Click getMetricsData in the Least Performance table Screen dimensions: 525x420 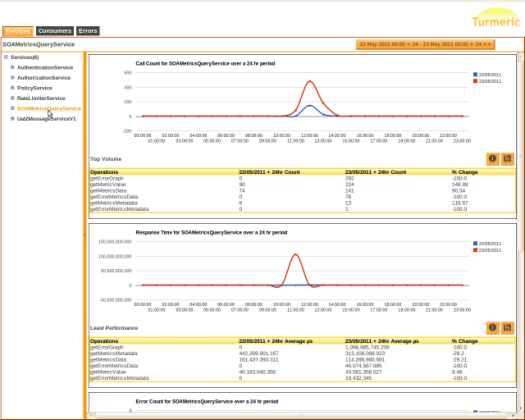108,360
